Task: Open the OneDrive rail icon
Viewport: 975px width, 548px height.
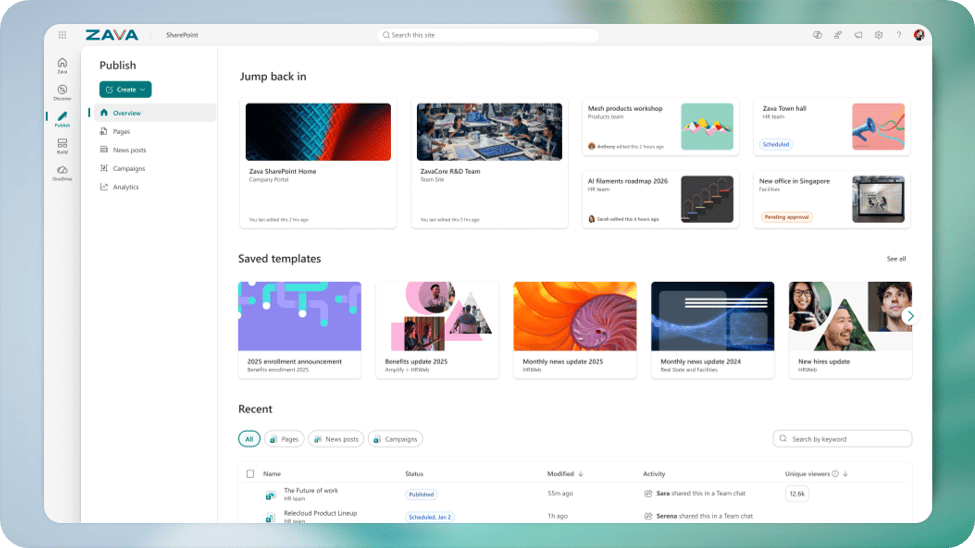Action: 62,173
